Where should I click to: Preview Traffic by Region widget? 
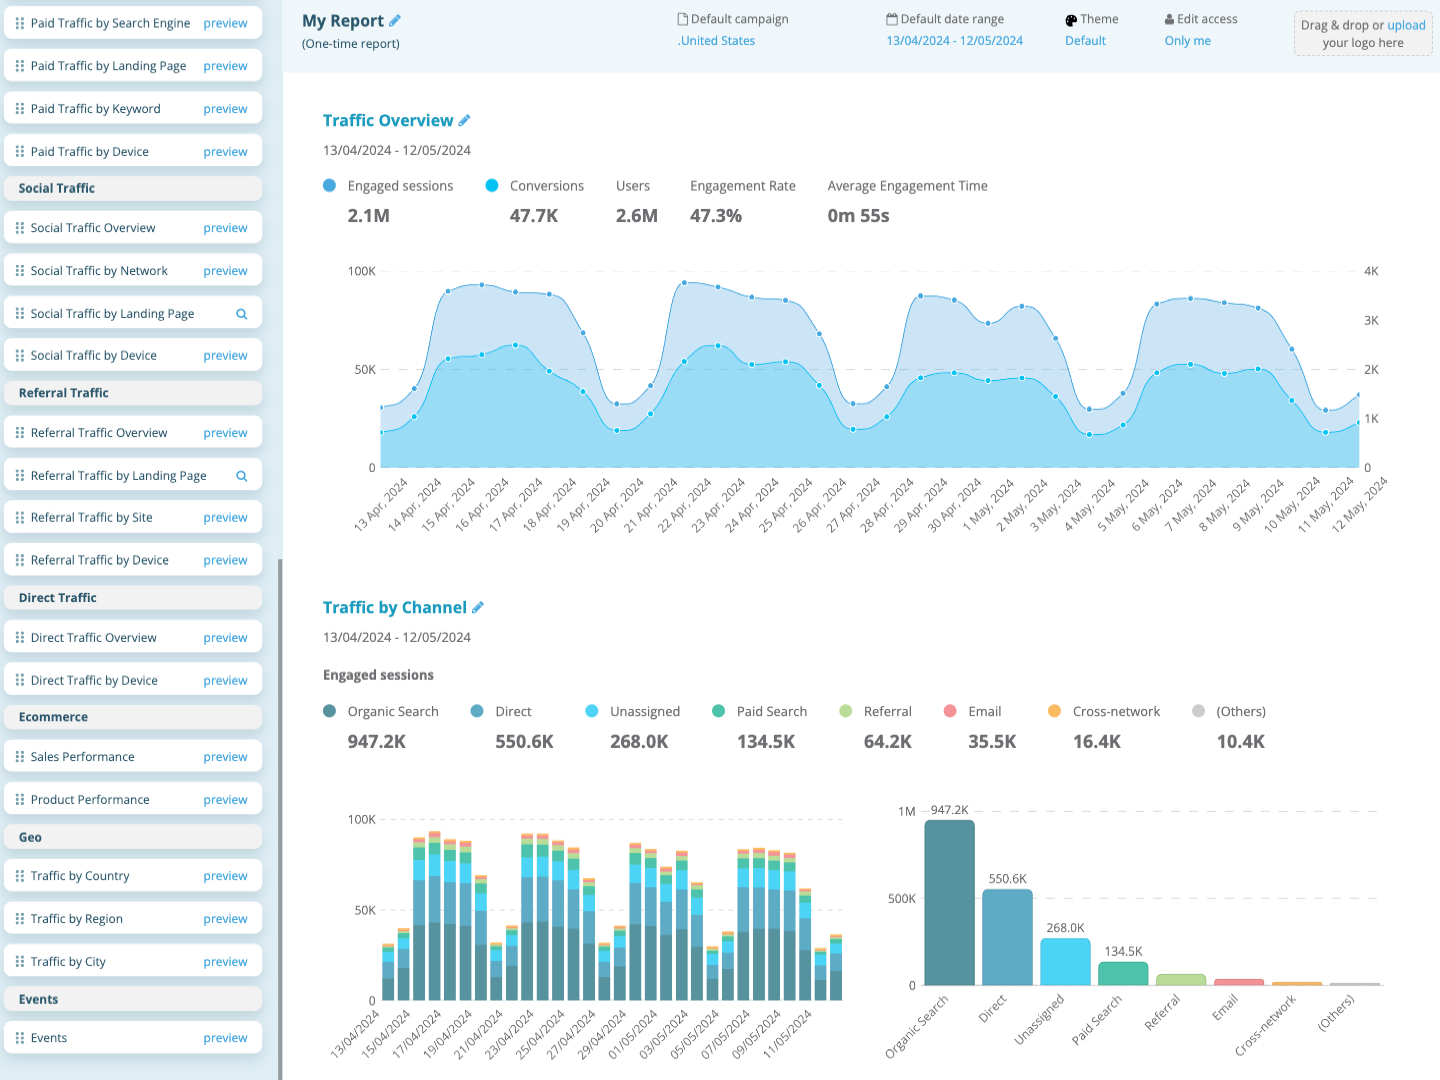pos(225,919)
